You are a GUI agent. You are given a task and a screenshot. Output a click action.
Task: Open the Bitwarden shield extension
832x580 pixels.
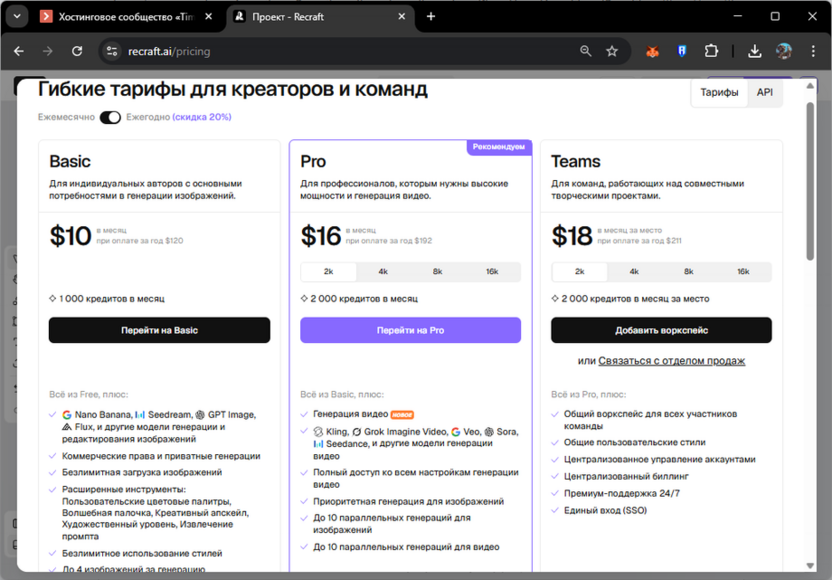point(682,51)
